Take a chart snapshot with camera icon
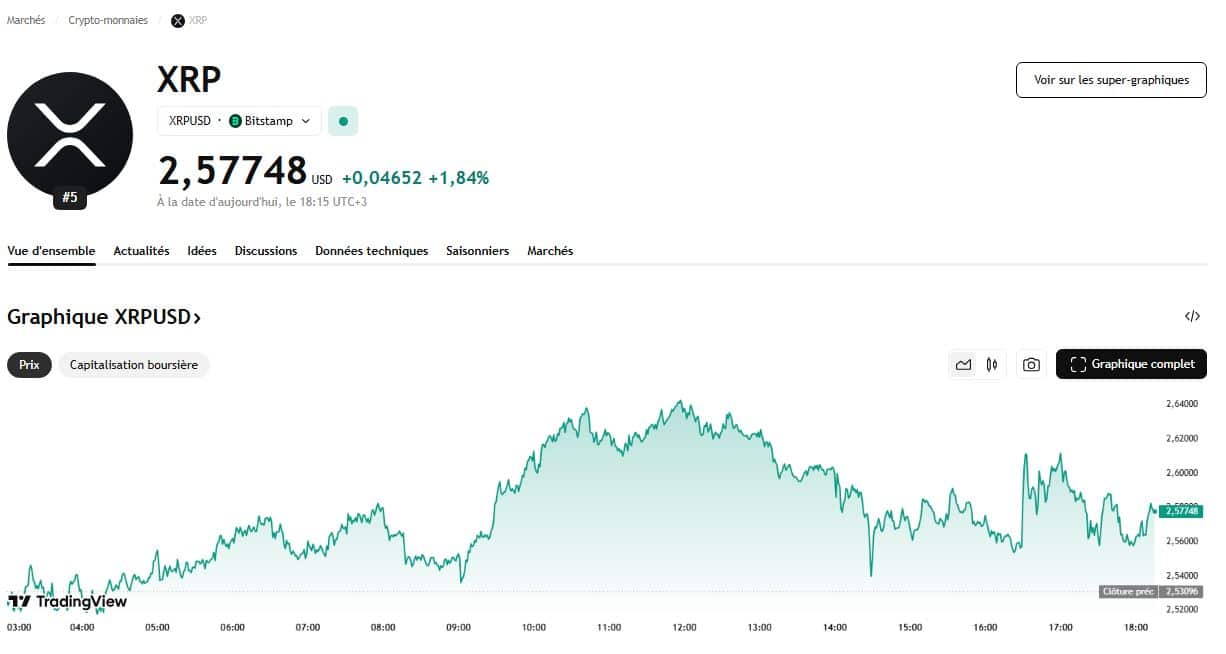The height and width of the screenshot is (654, 1226). point(1031,365)
